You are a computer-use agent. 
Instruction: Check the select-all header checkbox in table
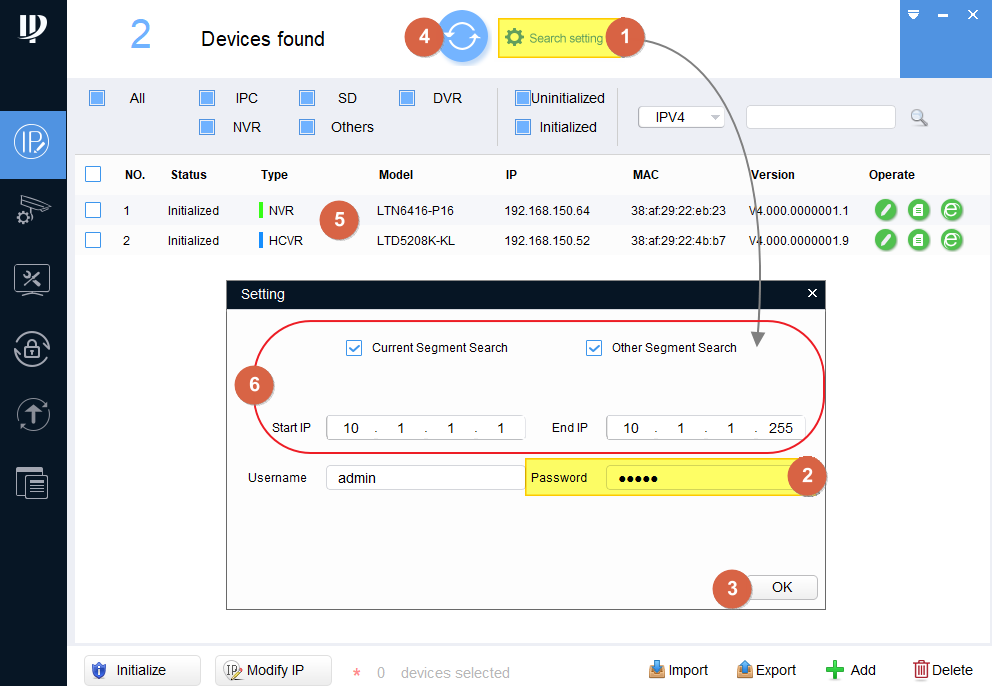pos(93,174)
